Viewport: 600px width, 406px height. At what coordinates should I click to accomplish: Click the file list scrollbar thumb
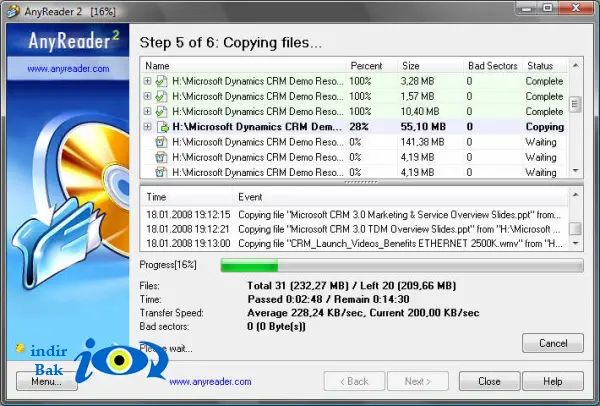575,104
